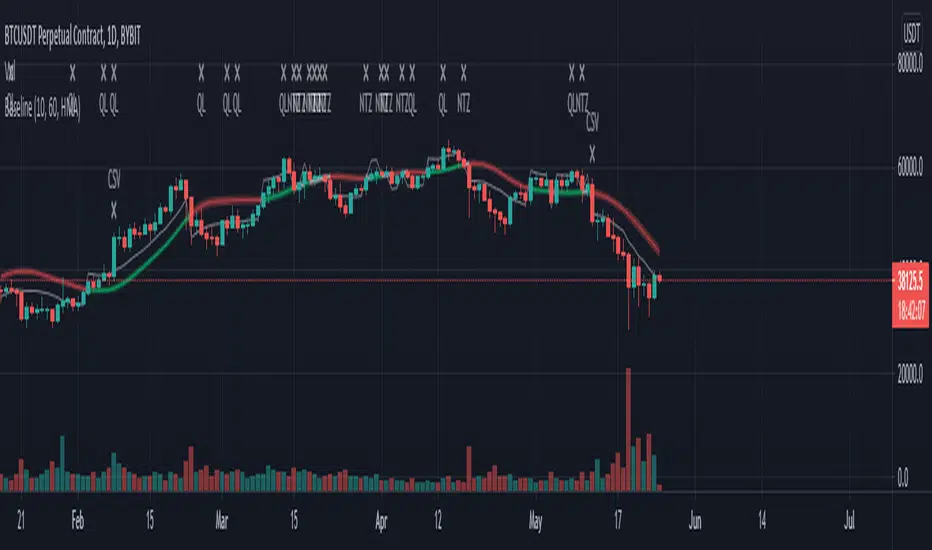Select Jul on the time axis
This screenshot has height=550, width=932.
point(850,520)
